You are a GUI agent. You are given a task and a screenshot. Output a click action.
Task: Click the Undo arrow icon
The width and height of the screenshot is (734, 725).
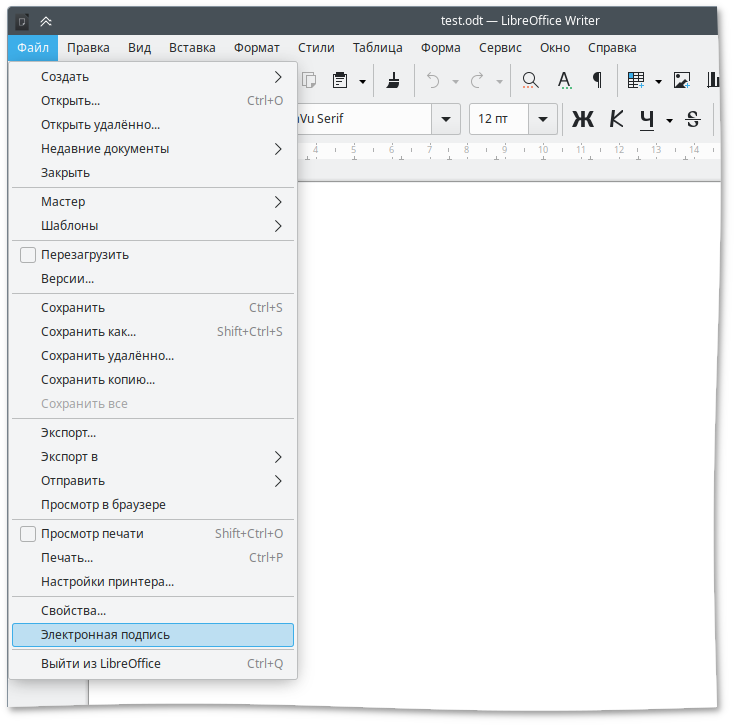point(433,81)
